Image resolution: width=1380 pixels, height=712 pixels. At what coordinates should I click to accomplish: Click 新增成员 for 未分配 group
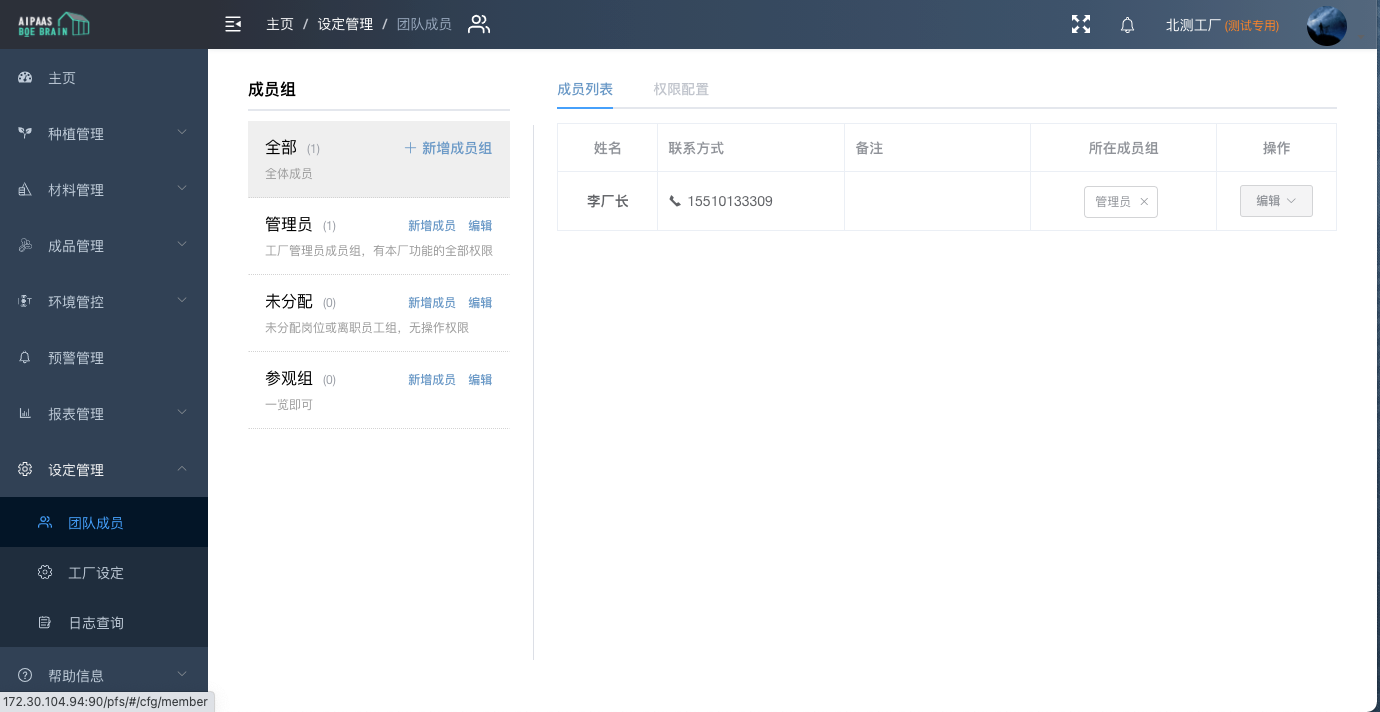(432, 303)
